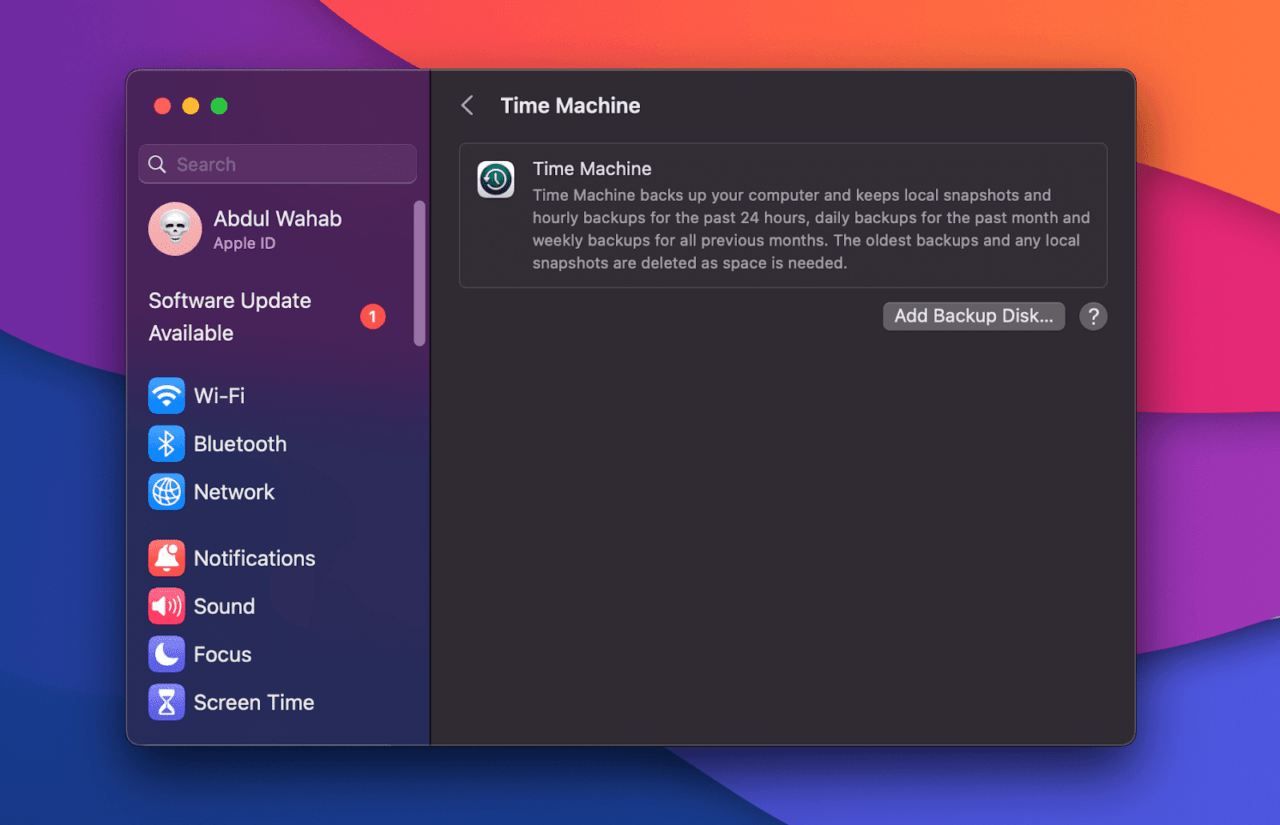Click the Network globe icon

click(167, 492)
